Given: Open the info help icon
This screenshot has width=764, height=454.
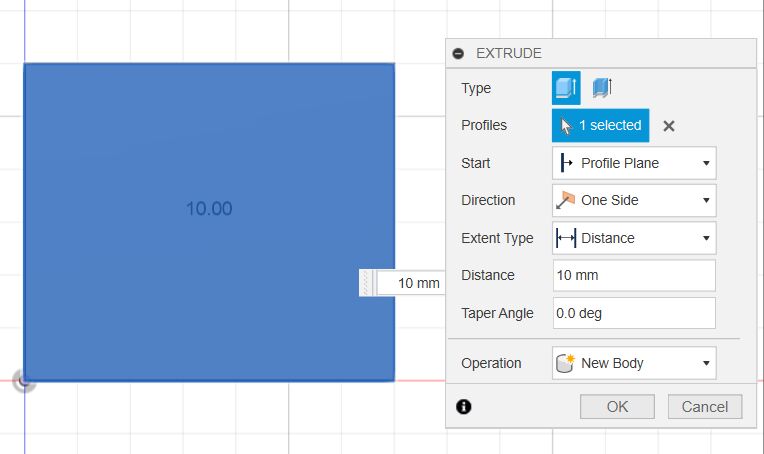Looking at the screenshot, I should click(464, 406).
